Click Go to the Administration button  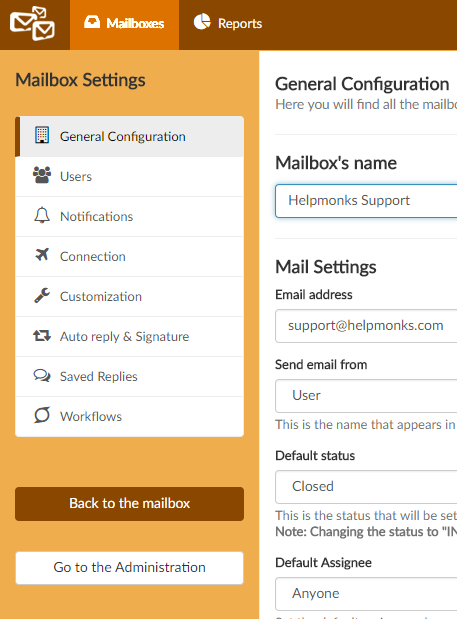[129, 568]
